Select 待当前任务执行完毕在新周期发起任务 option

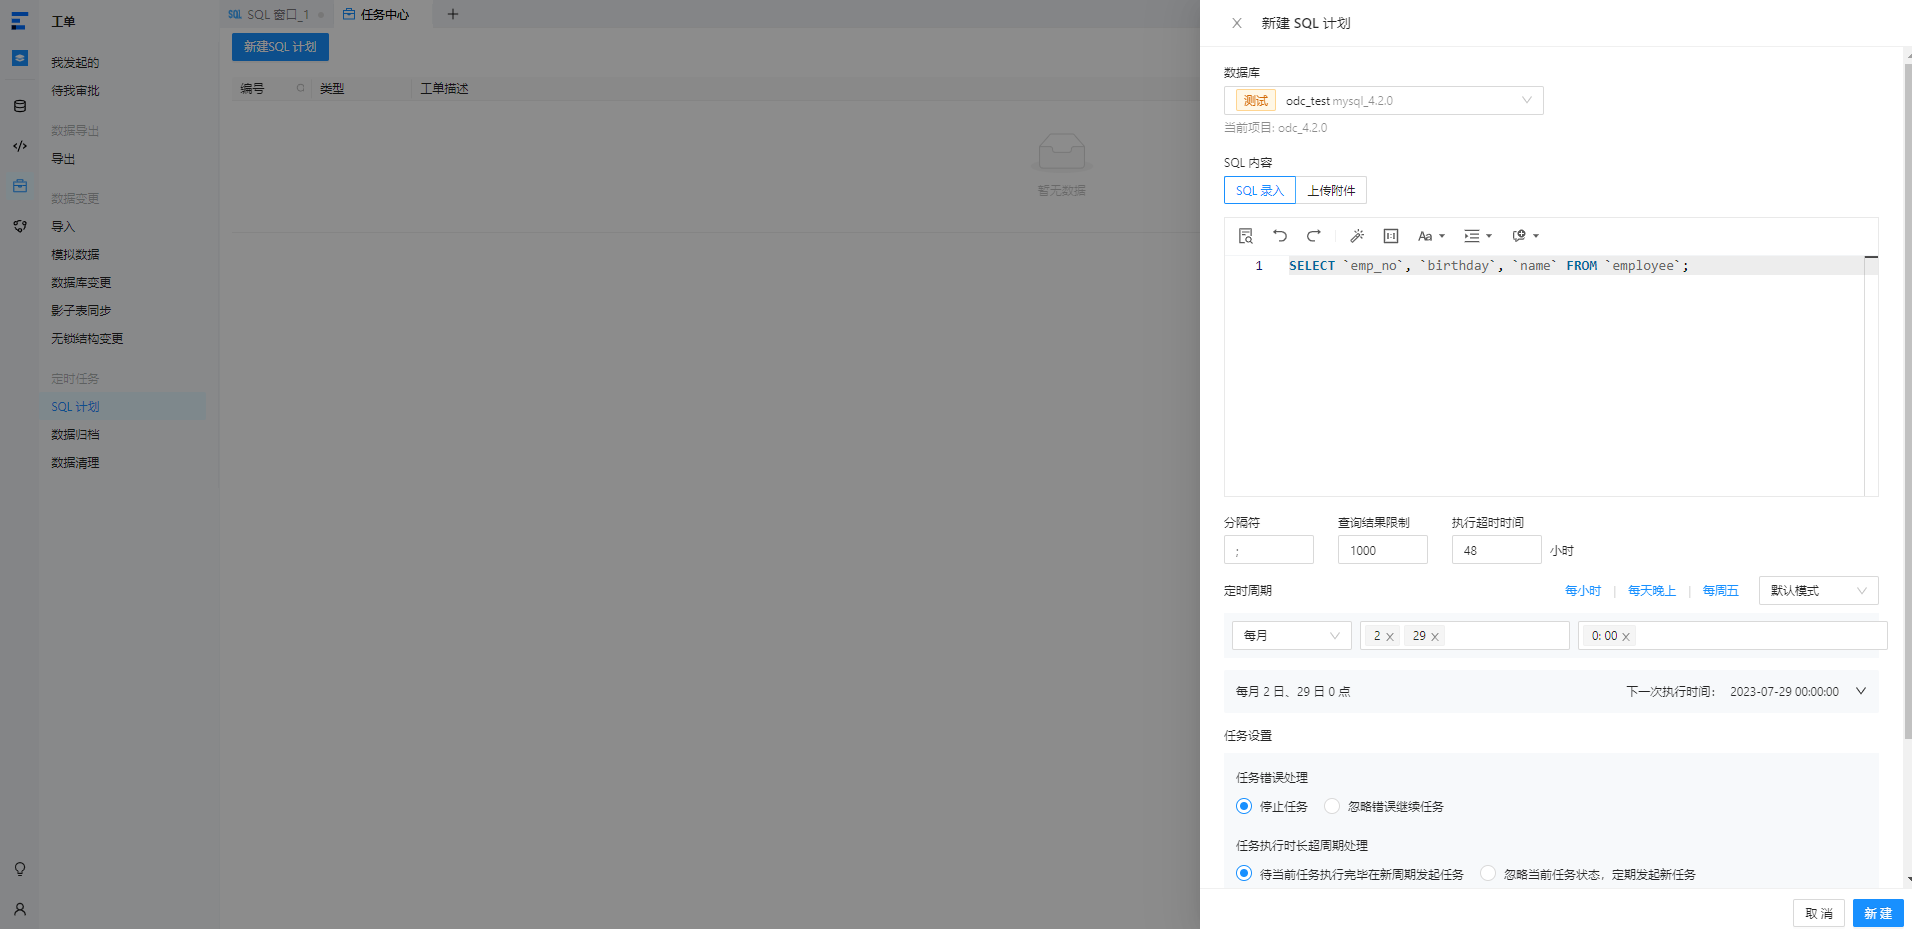tap(1244, 873)
